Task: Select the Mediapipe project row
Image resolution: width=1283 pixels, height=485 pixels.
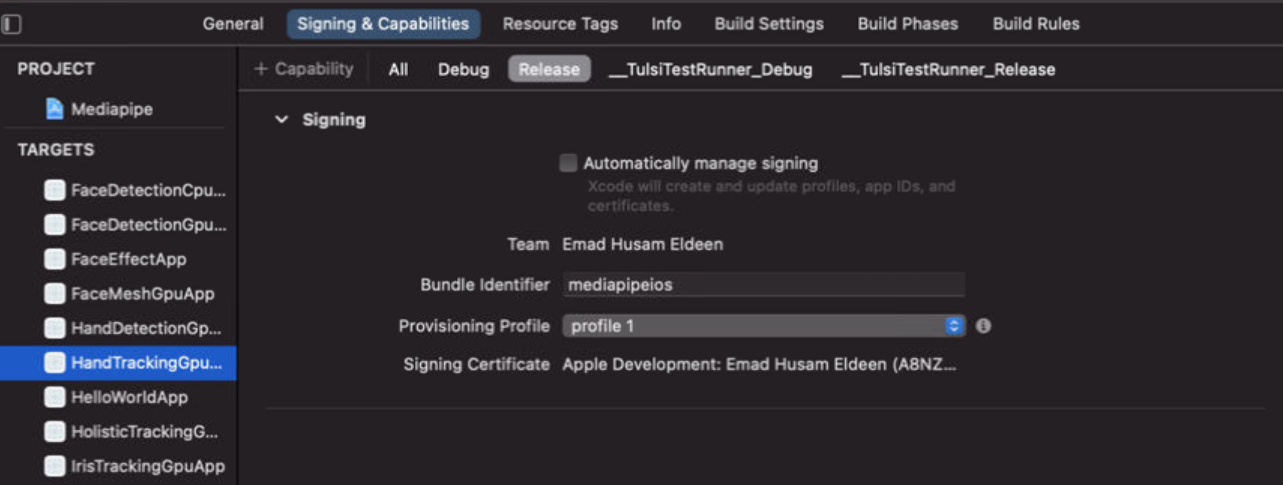Action: 118,110
